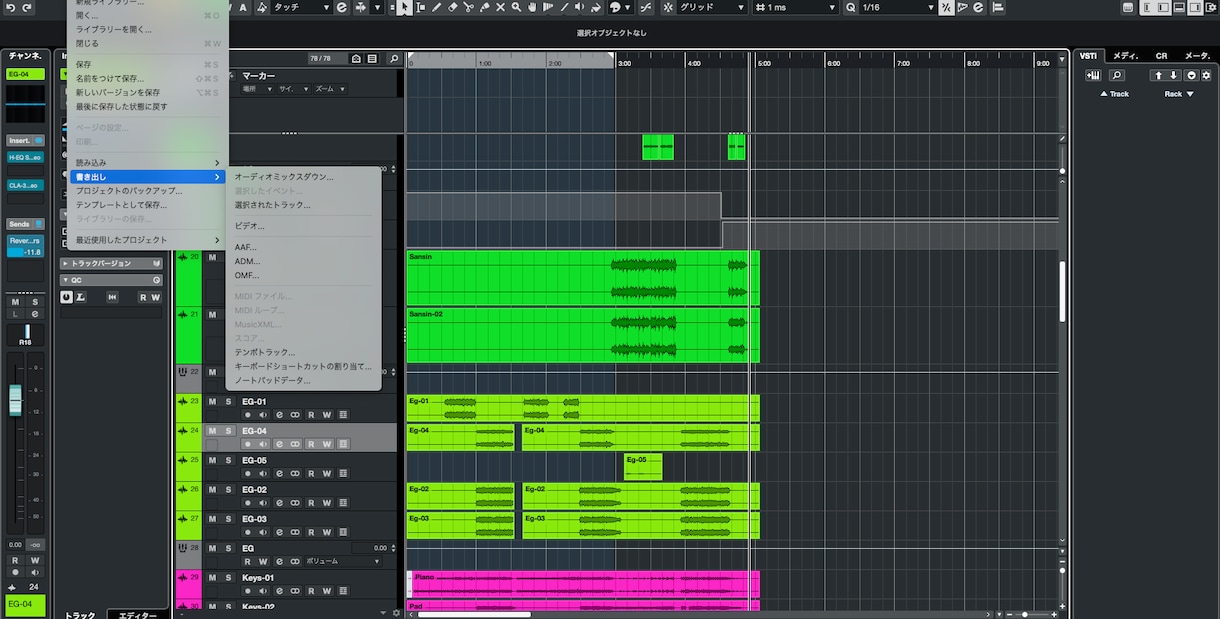1220x619 pixels.
Task: Select the Draw pencil tool
Action: 436,7
